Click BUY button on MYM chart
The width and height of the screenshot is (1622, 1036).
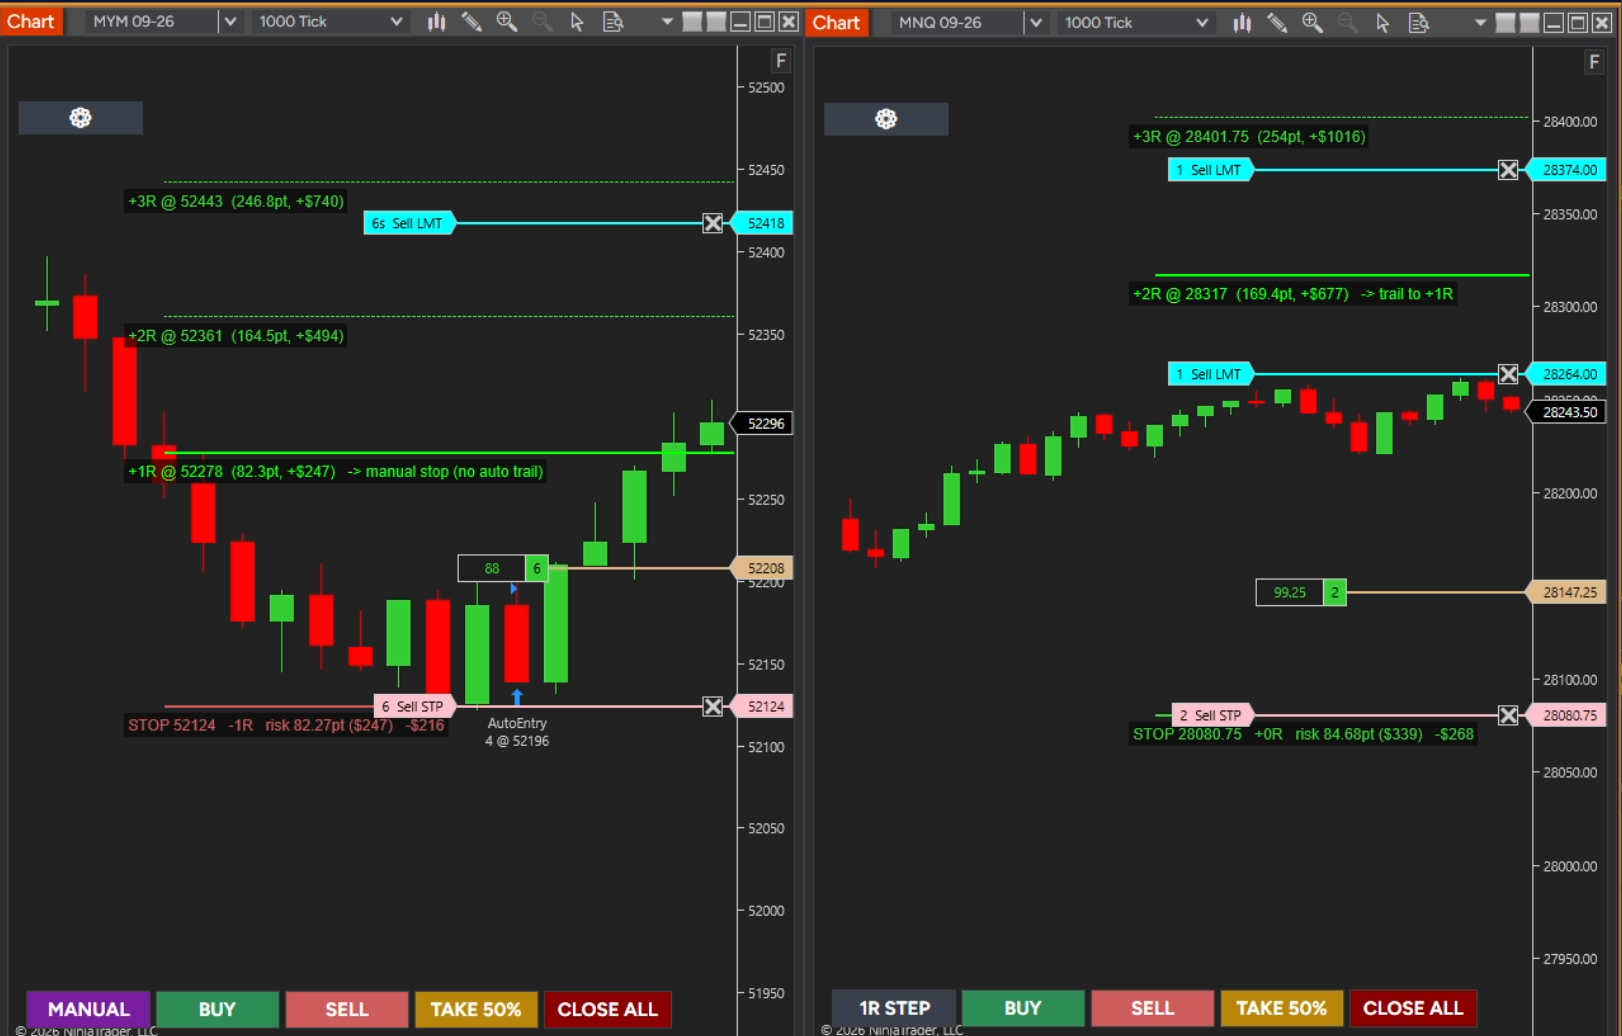click(x=217, y=1009)
